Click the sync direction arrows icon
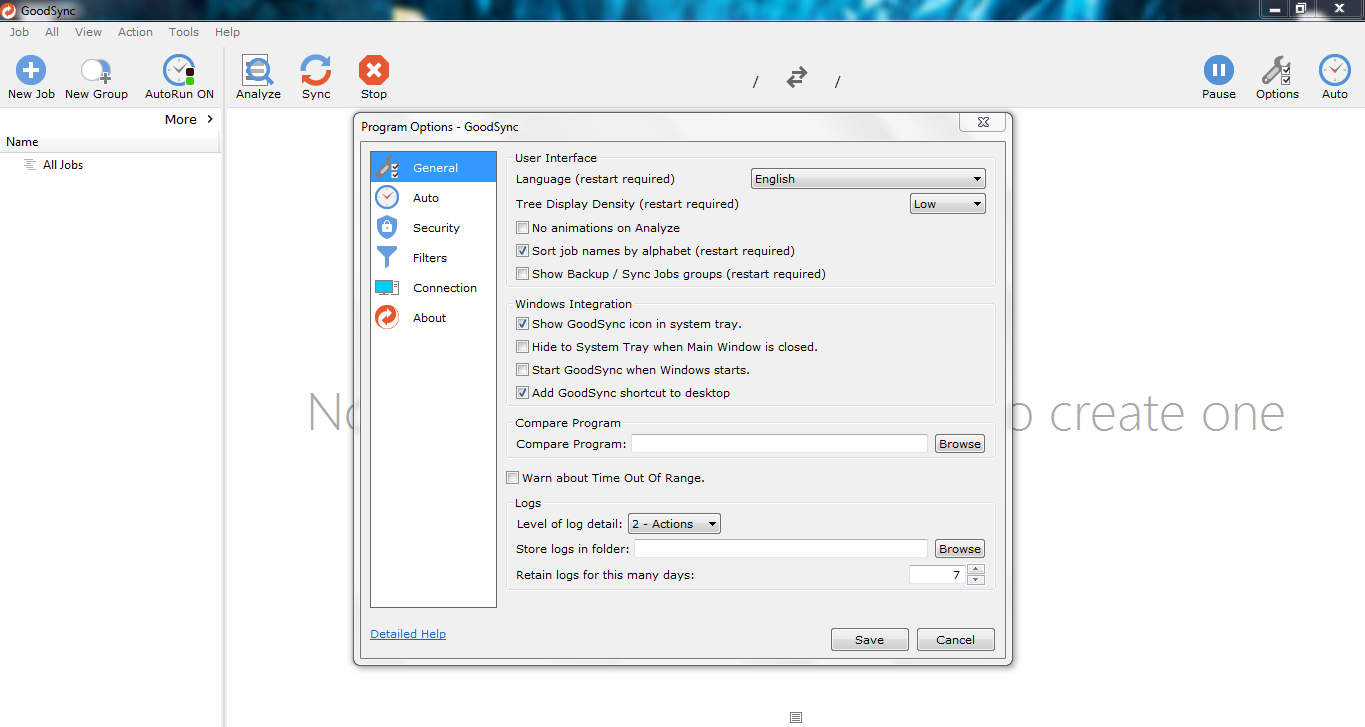 797,77
